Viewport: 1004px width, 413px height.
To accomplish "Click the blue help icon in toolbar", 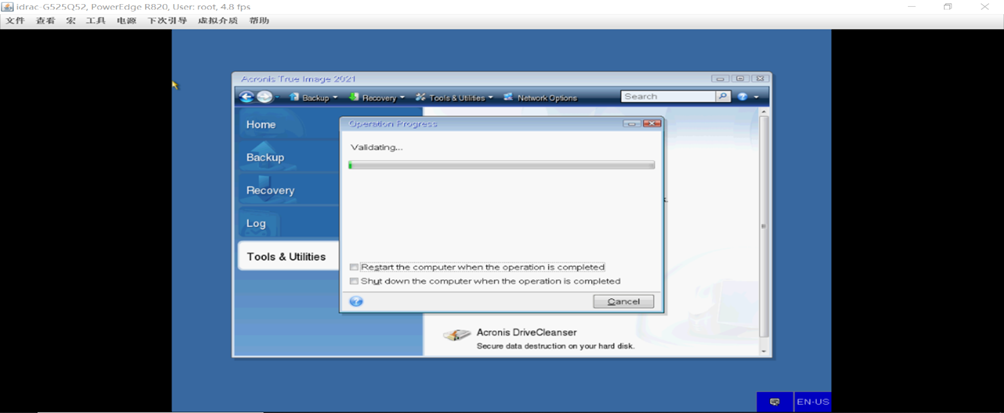I will coord(743,97).
